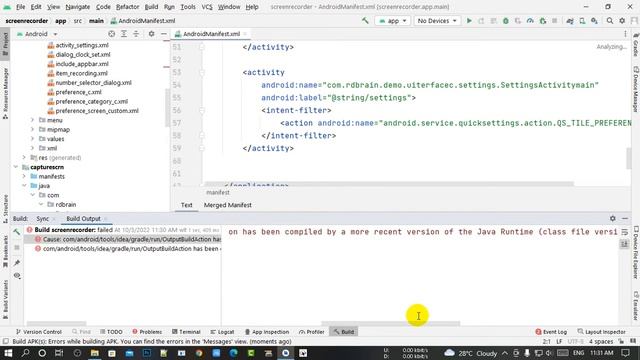Click the stop icon in Build panel
The image size is (640, 360).
[17, 247]
